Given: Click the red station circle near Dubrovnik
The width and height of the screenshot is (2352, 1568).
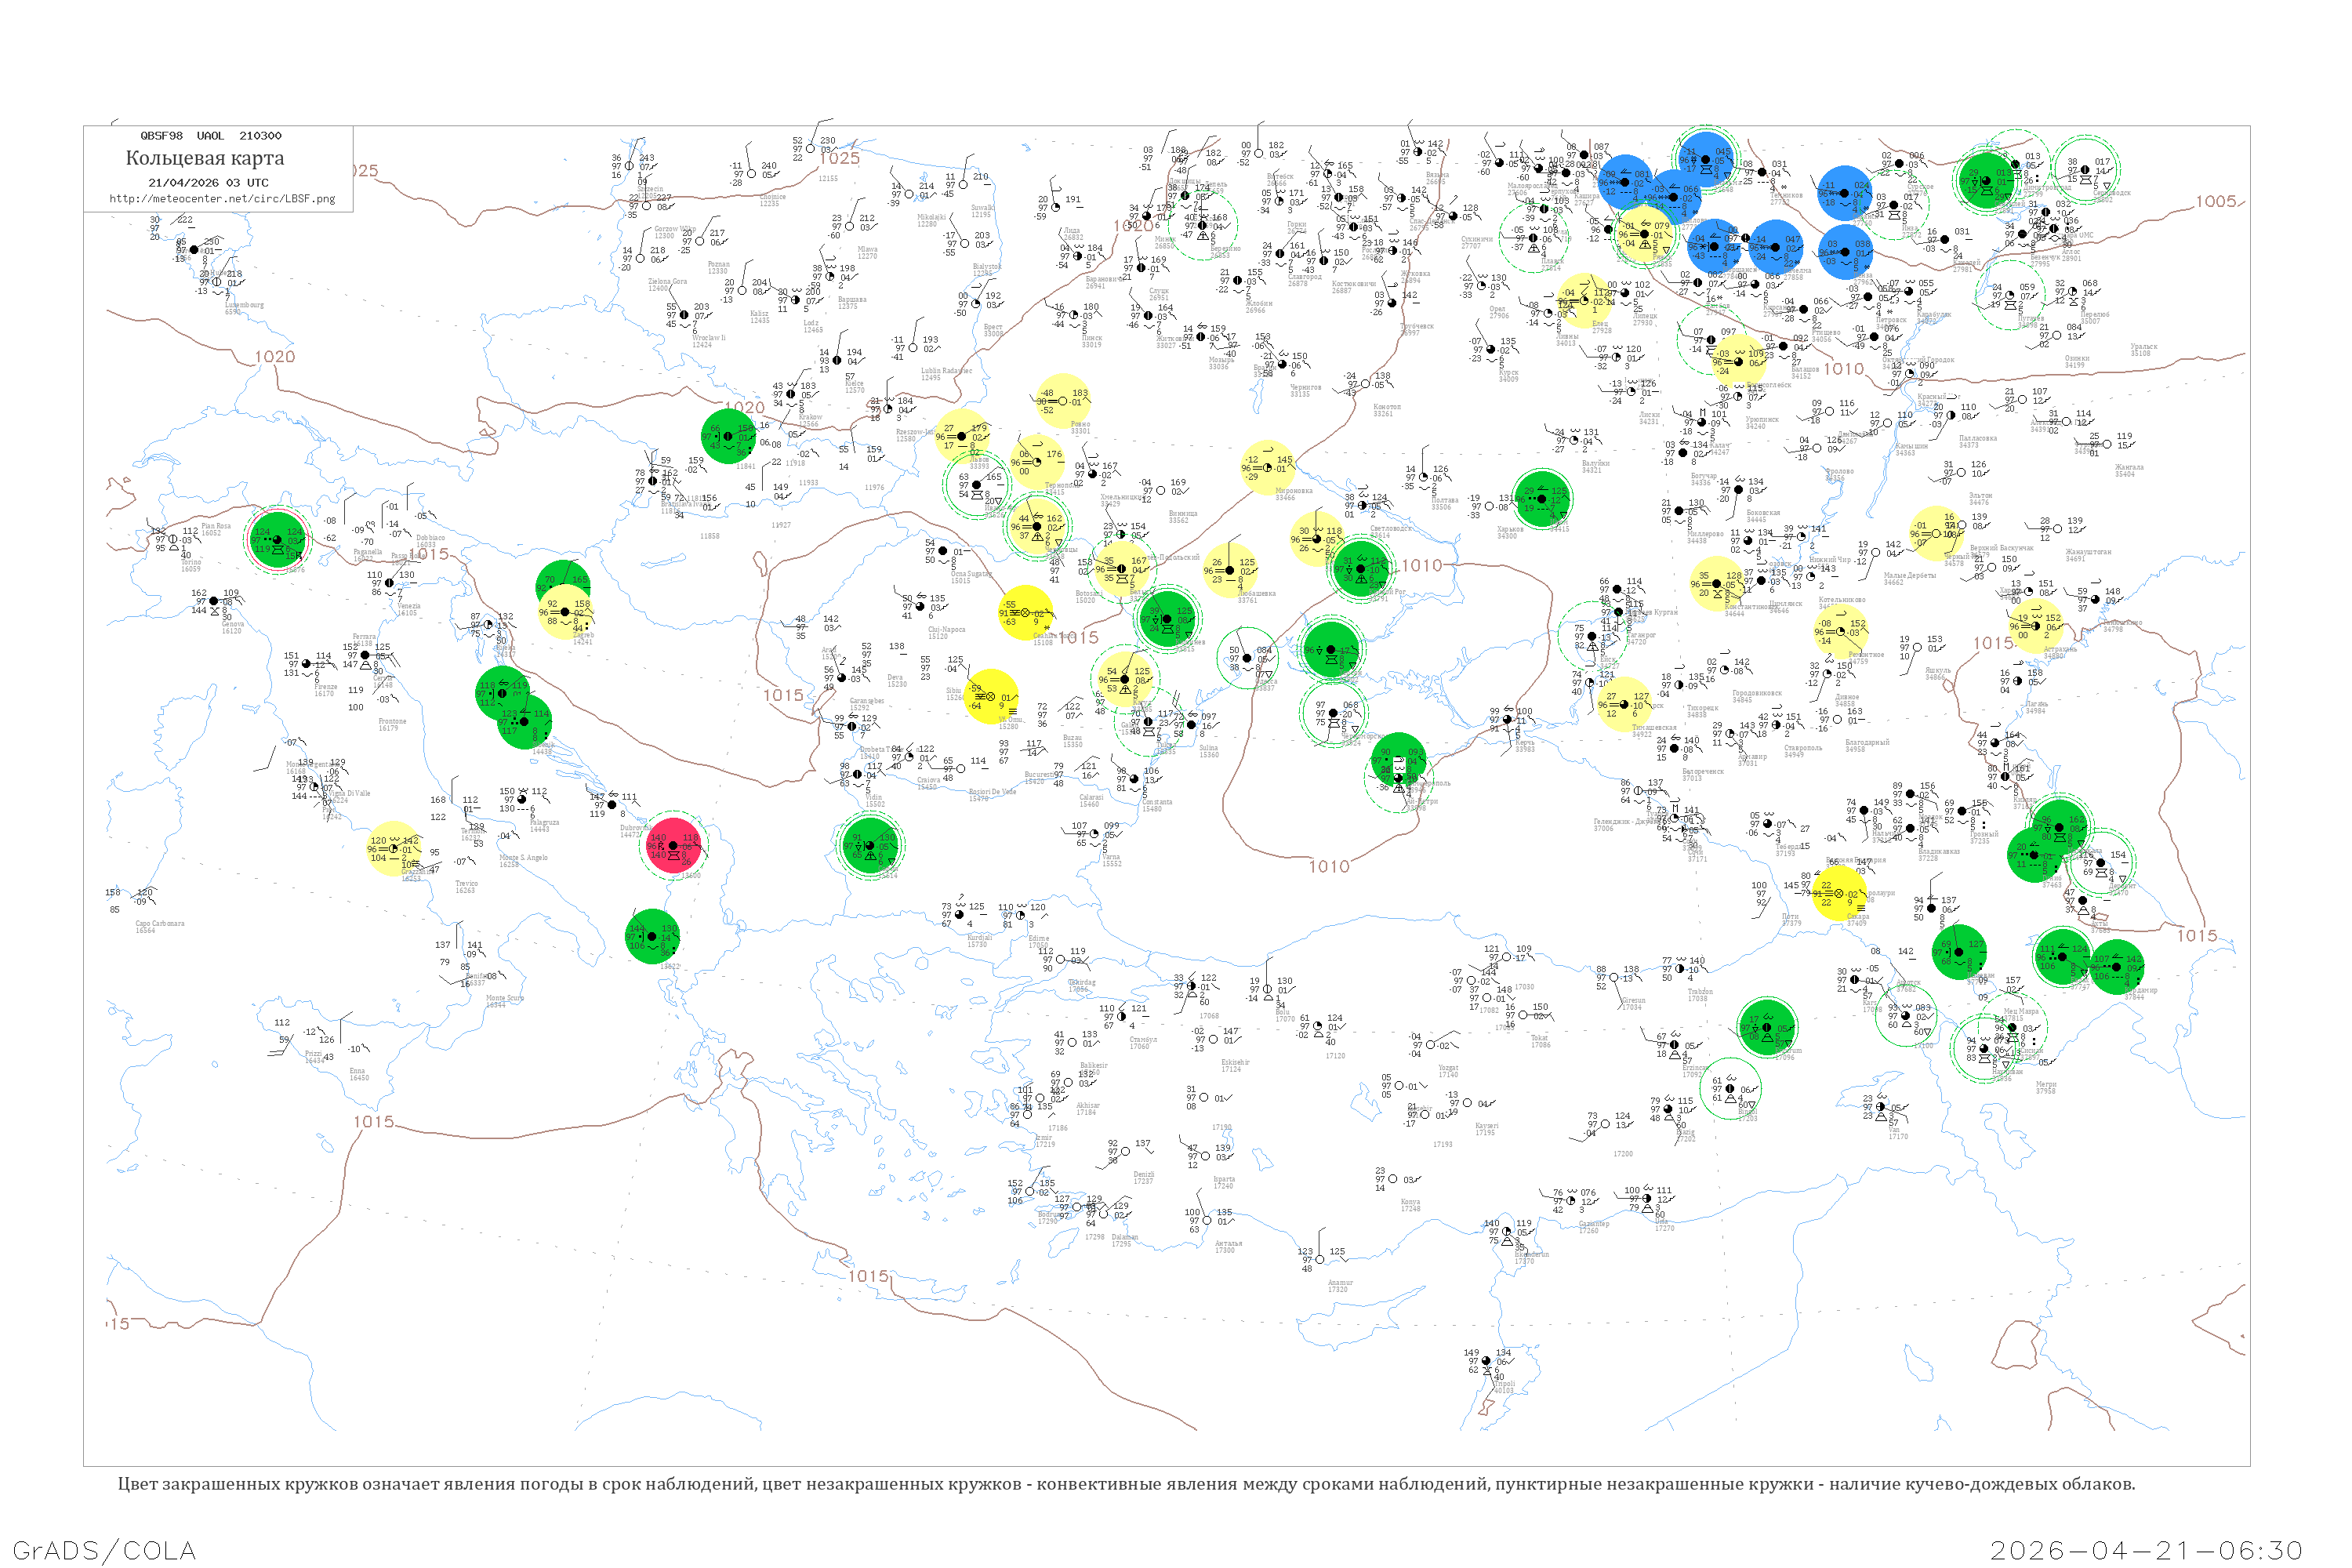Looking at the screenshot, I should pyautogui.click(x=674, y=845).
